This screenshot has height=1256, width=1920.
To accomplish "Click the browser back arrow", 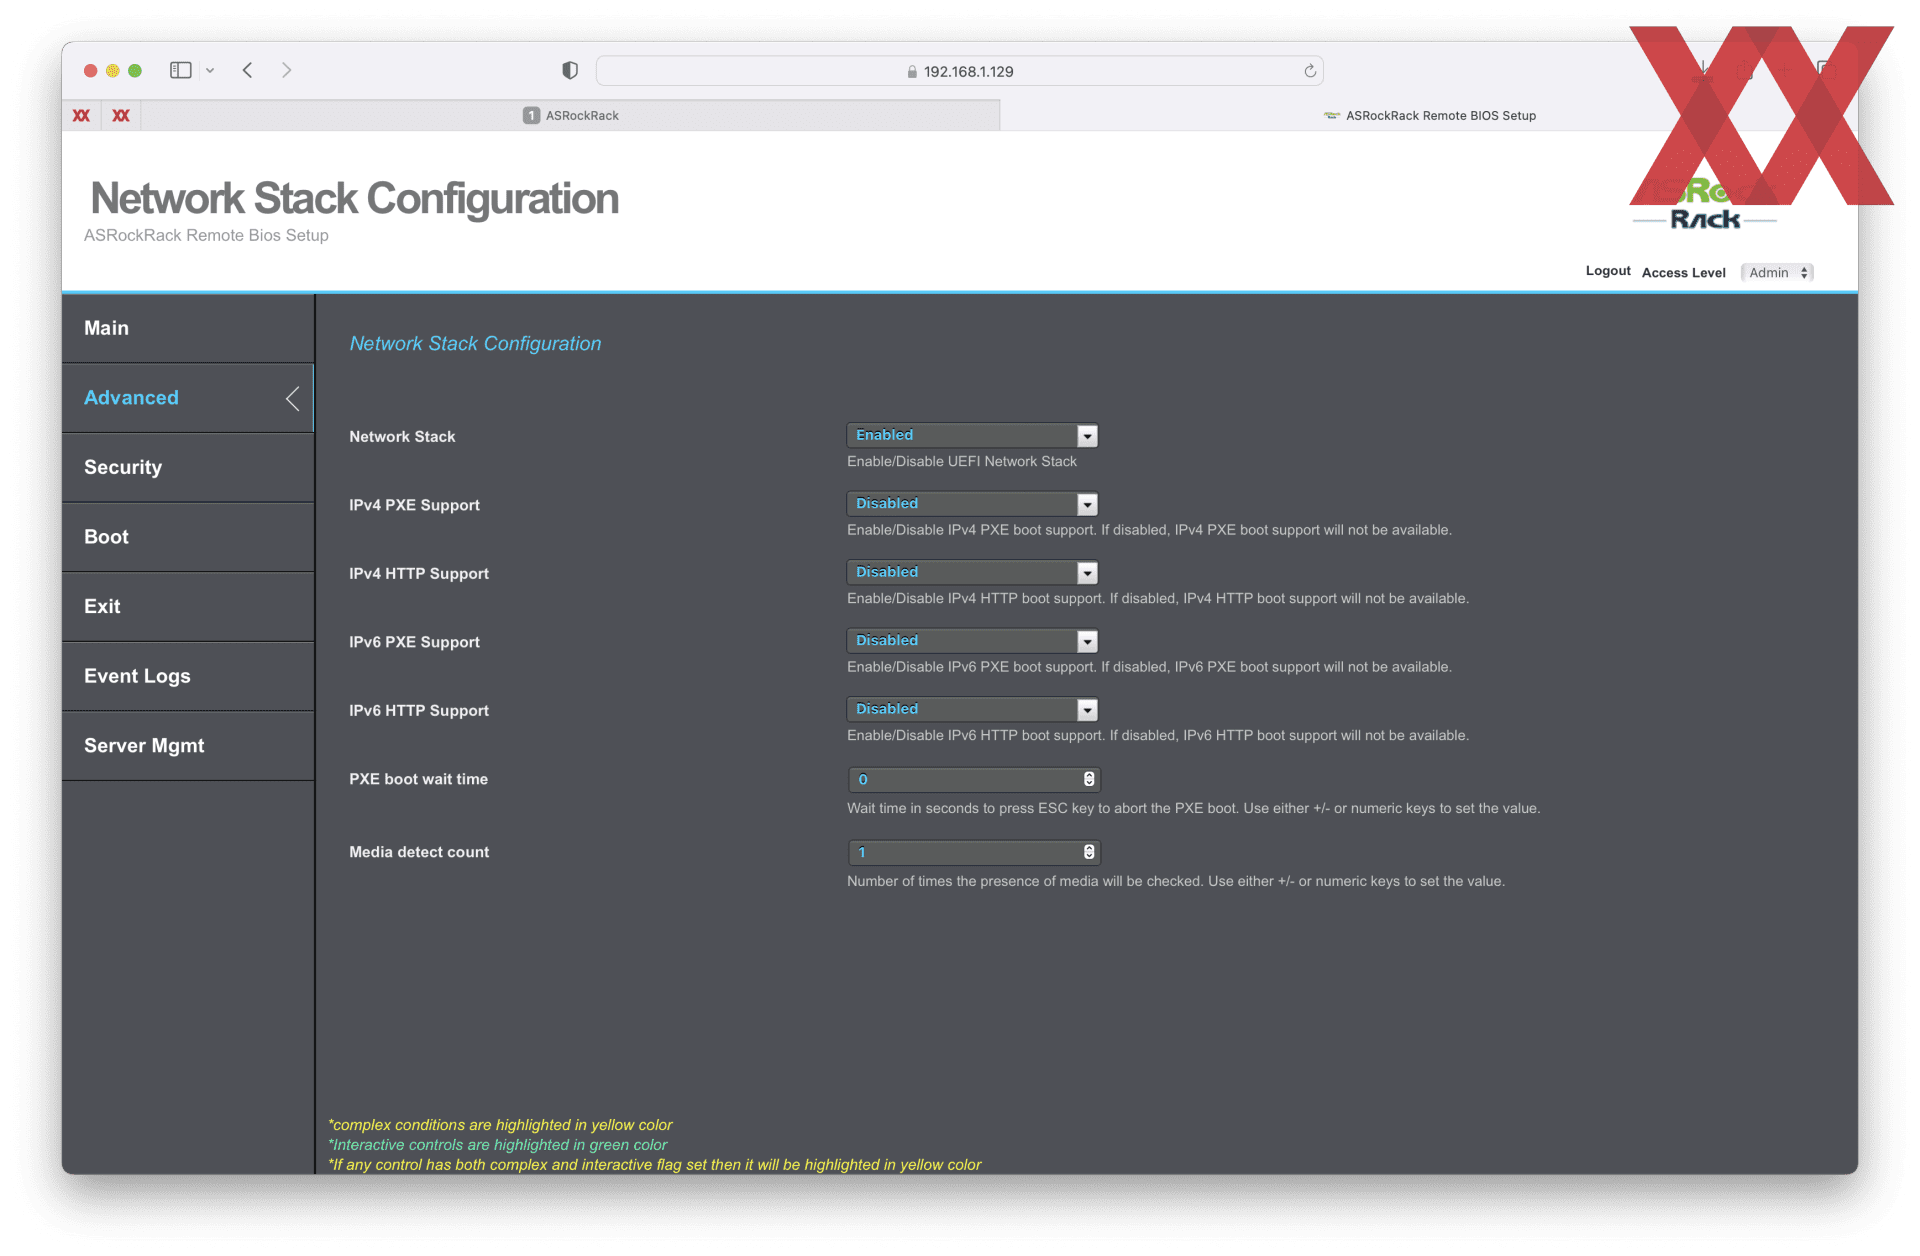I will 248,70.
